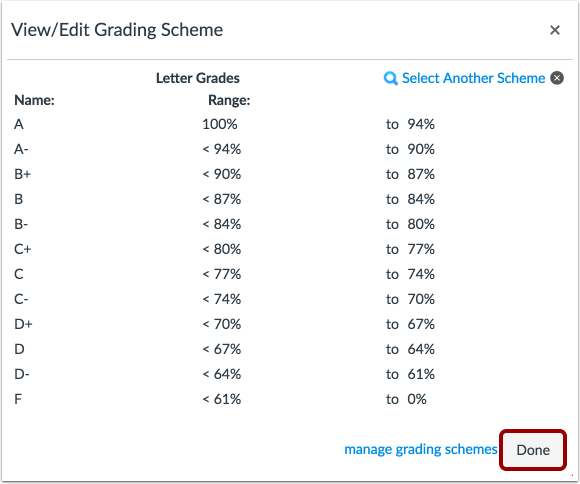Click the A- grade name
The height and width of the screenshot is (484, 580).
coord(21,149)
